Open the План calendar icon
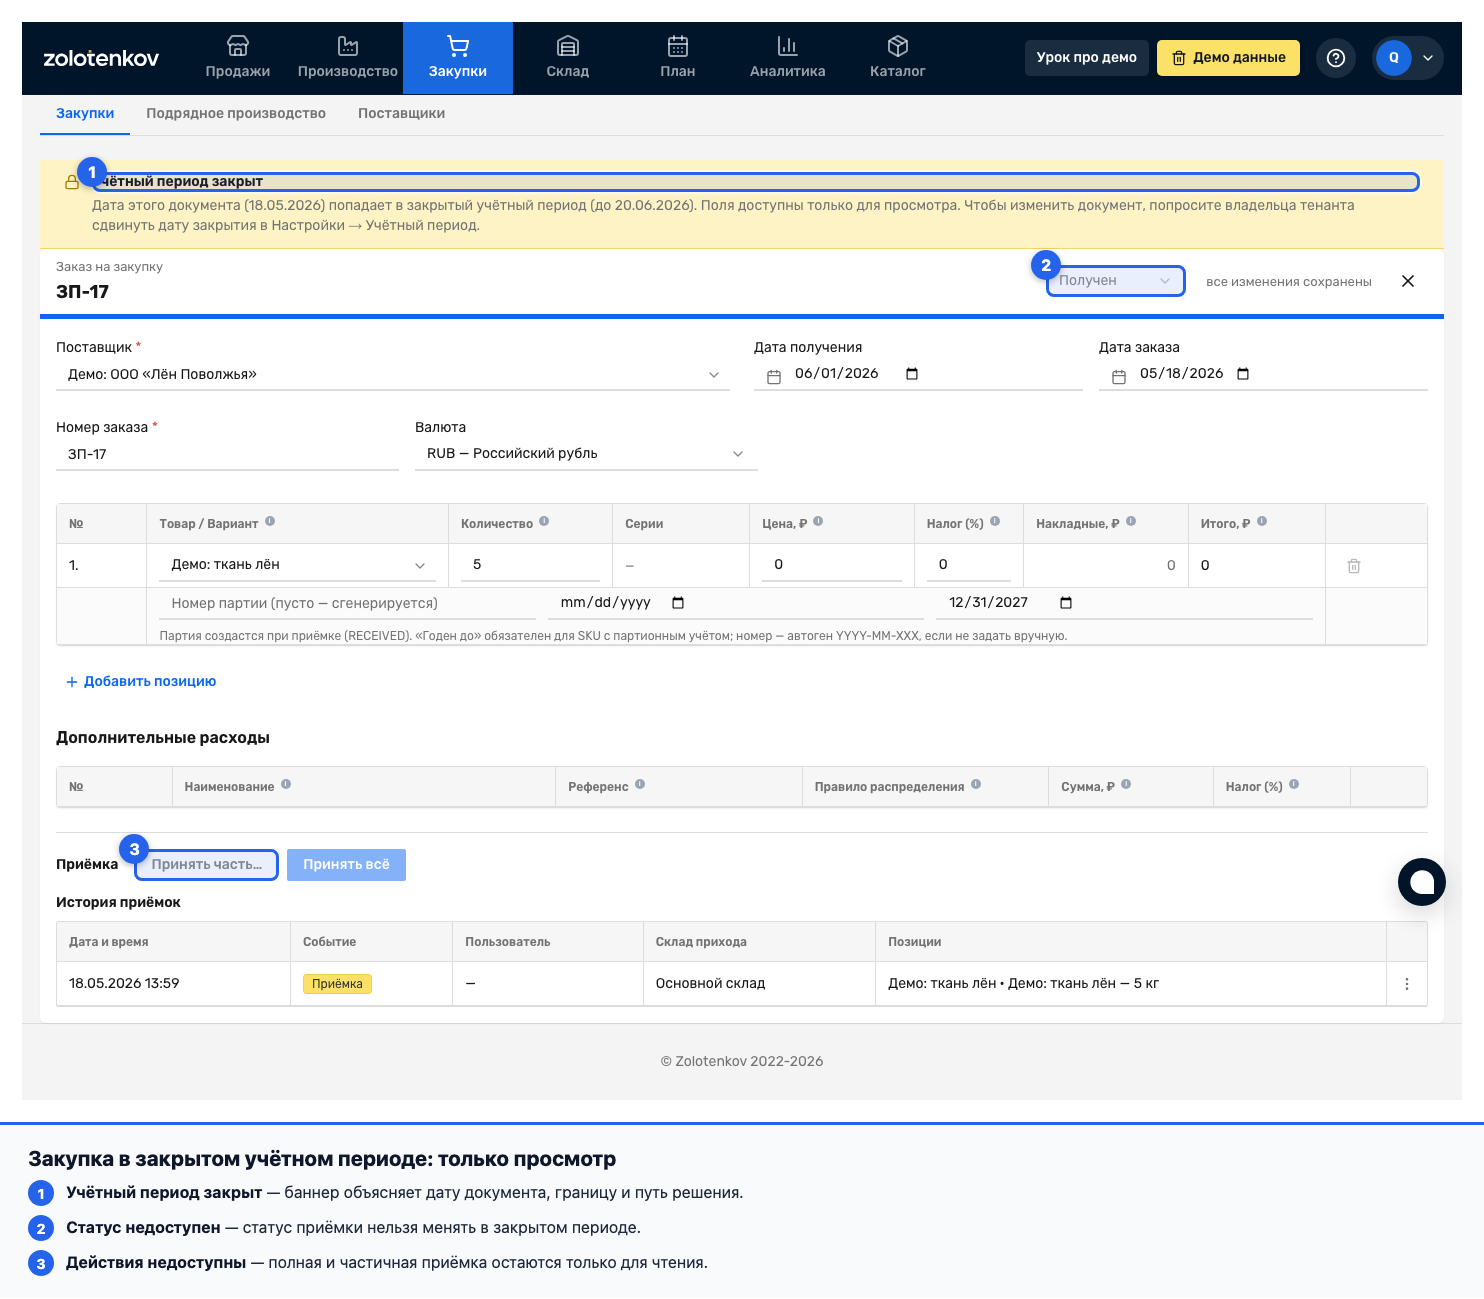Screen dimensions: 1484x1299 (678, 46)
